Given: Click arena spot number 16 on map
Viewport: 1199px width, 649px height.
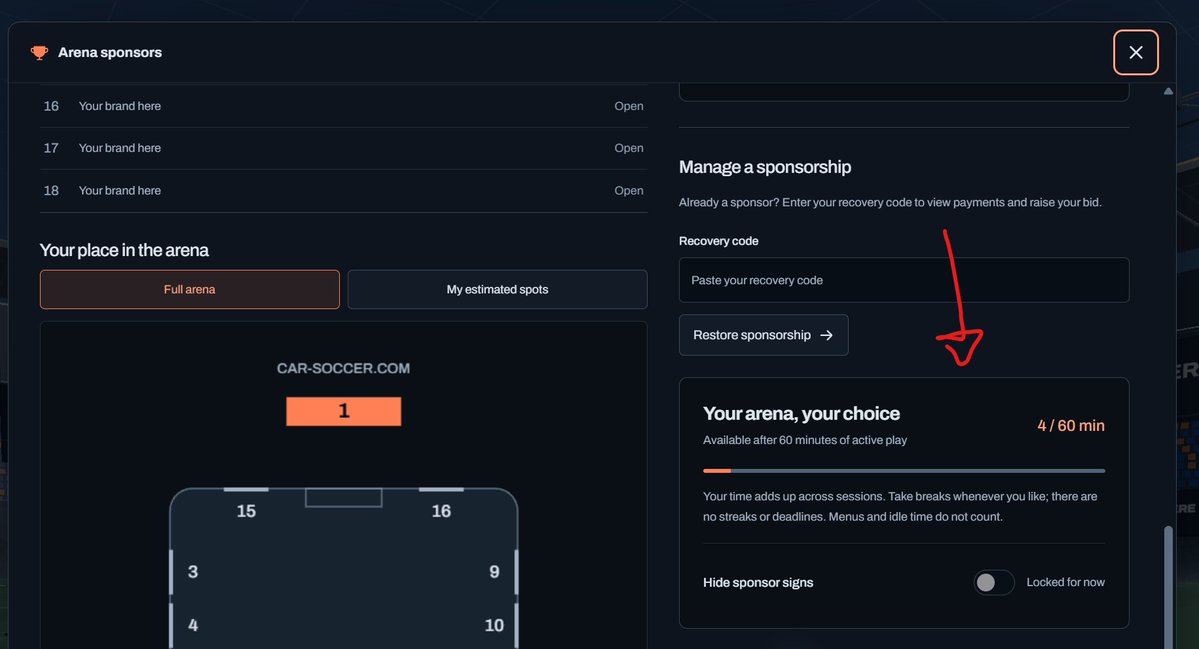Looking at the screenshot, I should [x=441, y=511].
